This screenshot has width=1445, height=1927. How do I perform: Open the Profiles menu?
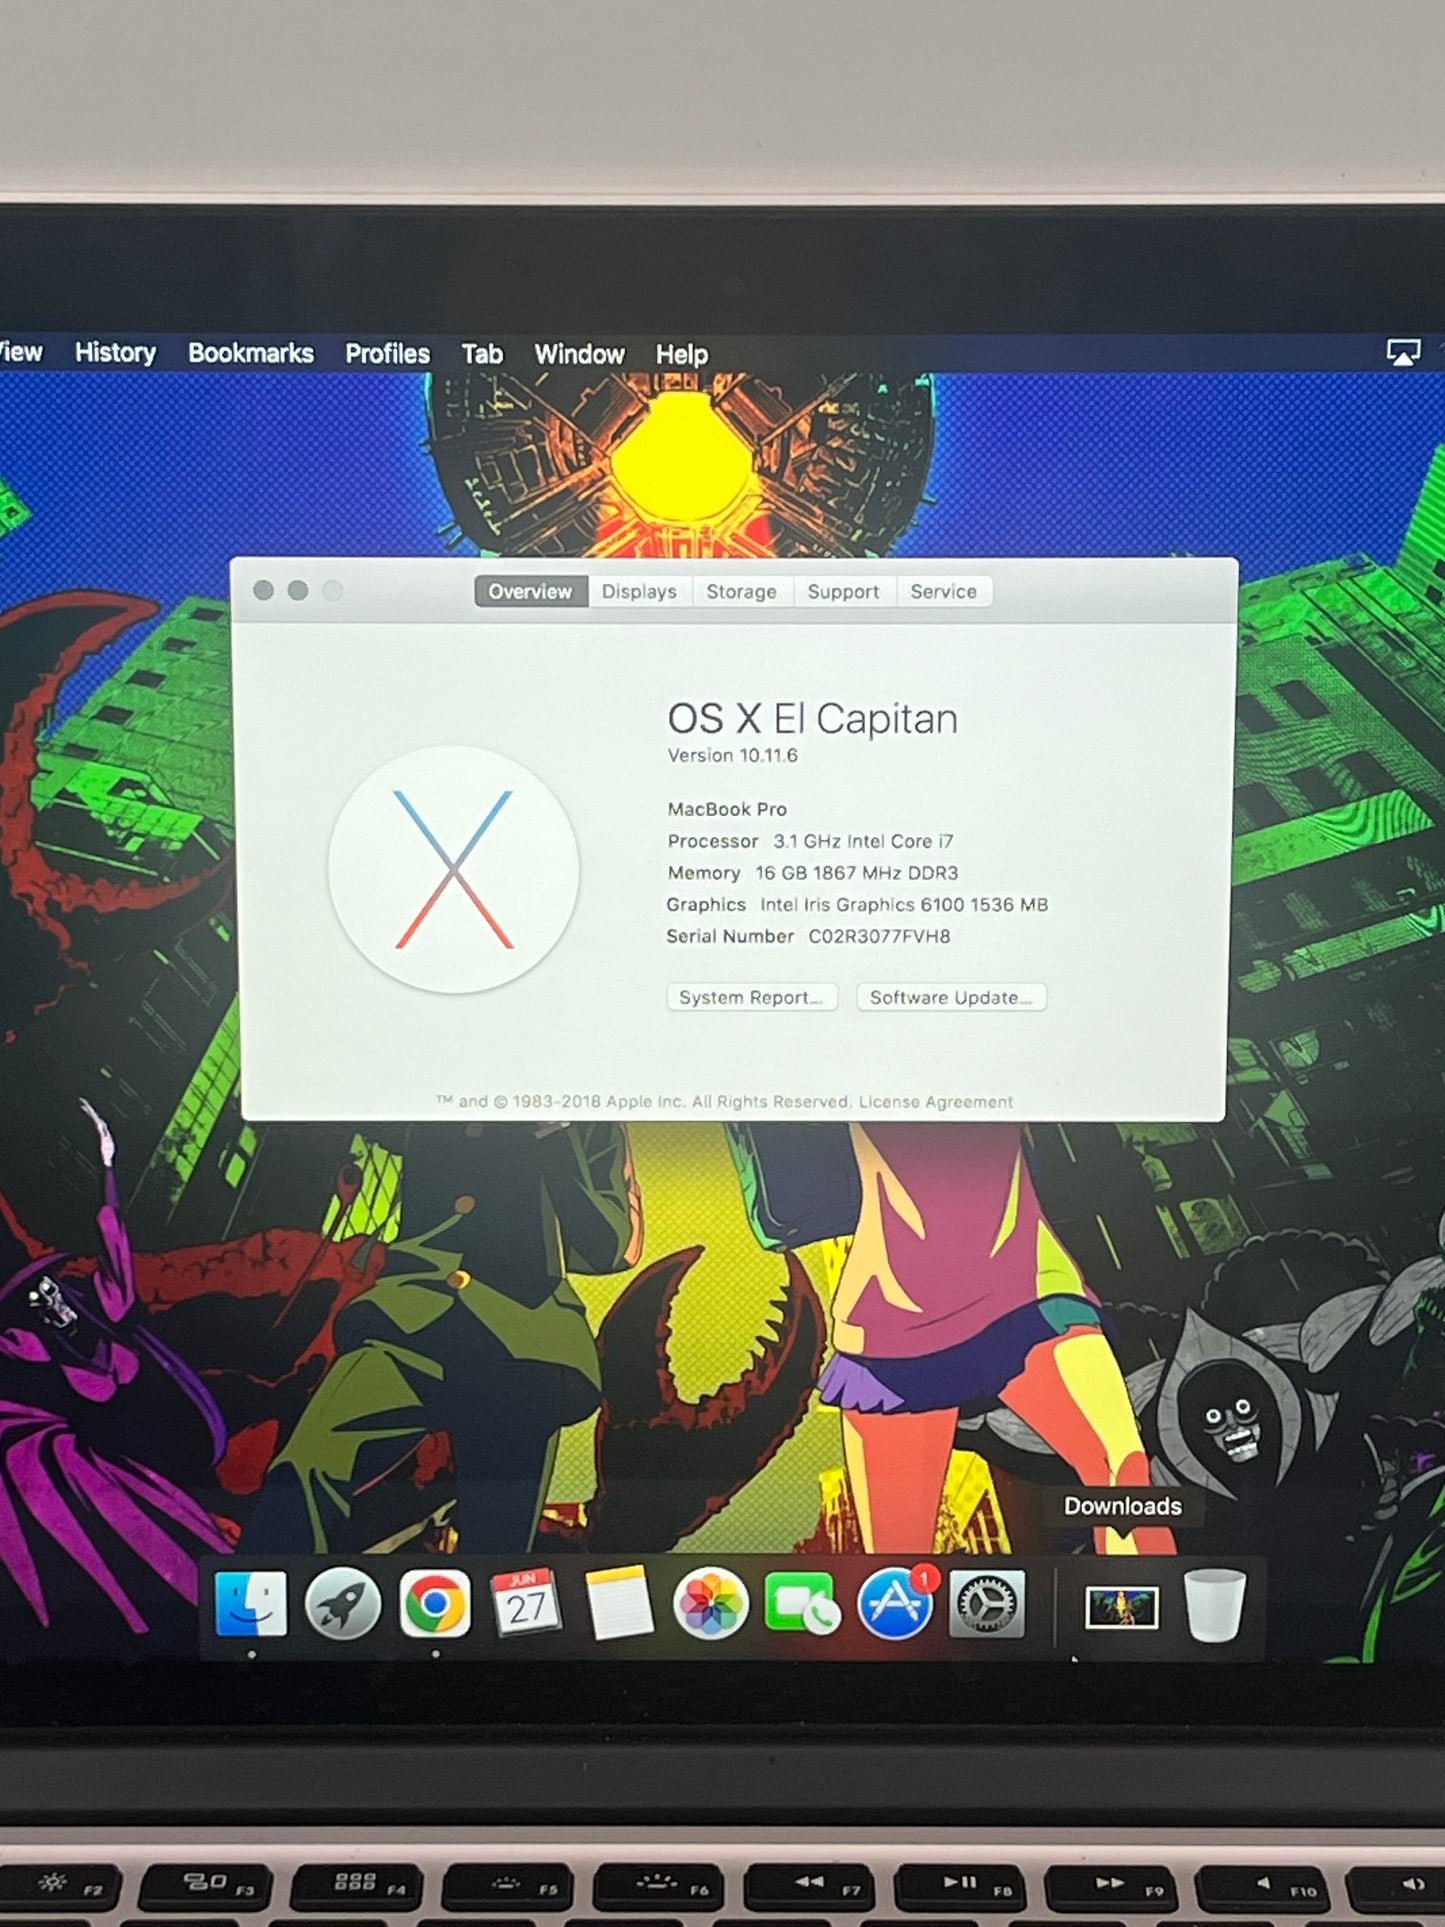coord(388,353)
